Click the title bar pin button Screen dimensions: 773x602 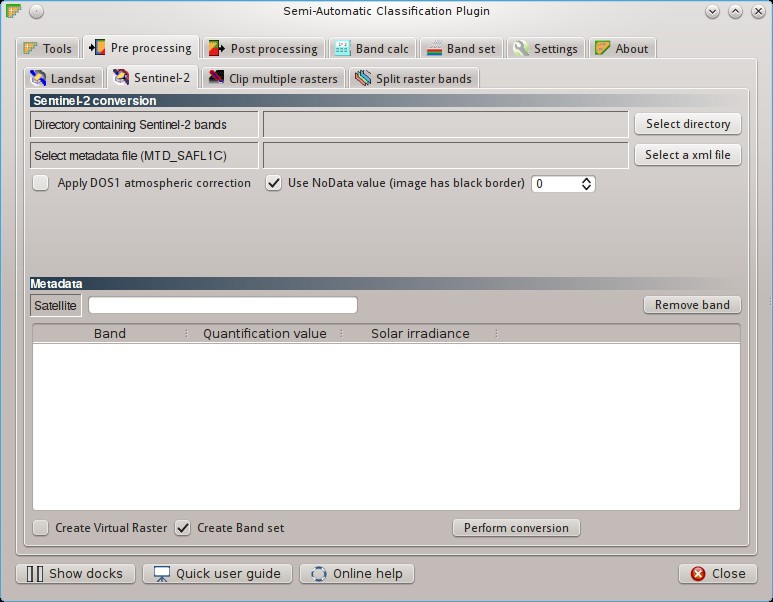point(36,11)
